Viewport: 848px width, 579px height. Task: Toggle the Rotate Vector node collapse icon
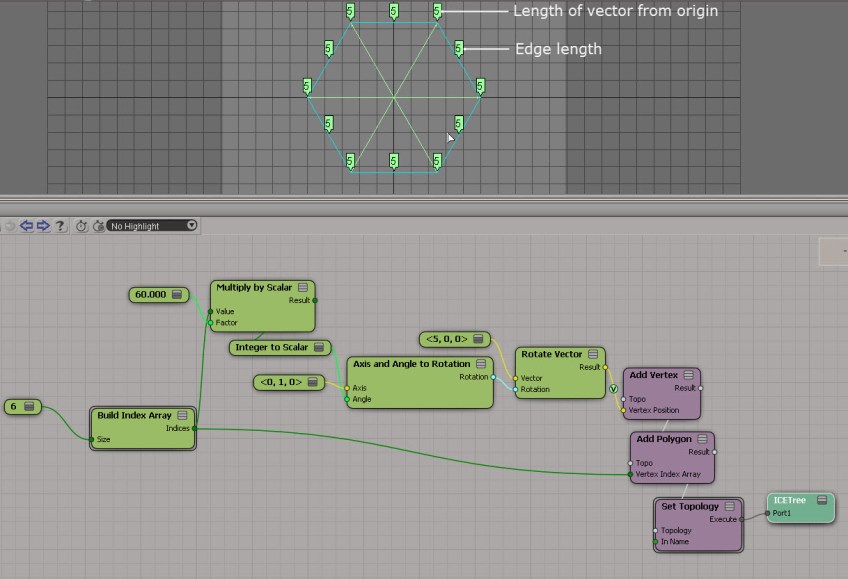(x=594, y=354)
